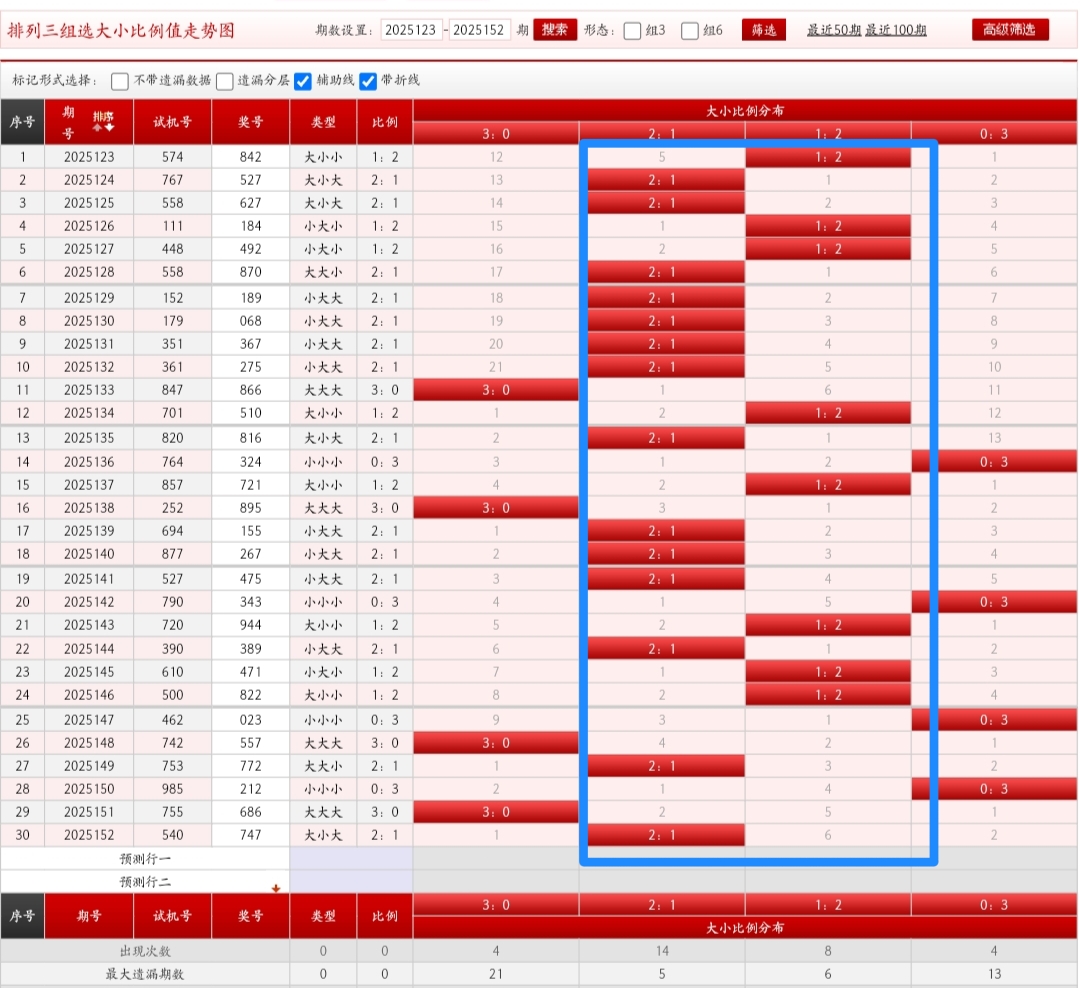Click highlighted 3:0 cell in row 2025151
1080x988 pixels.
pos(496,812)
